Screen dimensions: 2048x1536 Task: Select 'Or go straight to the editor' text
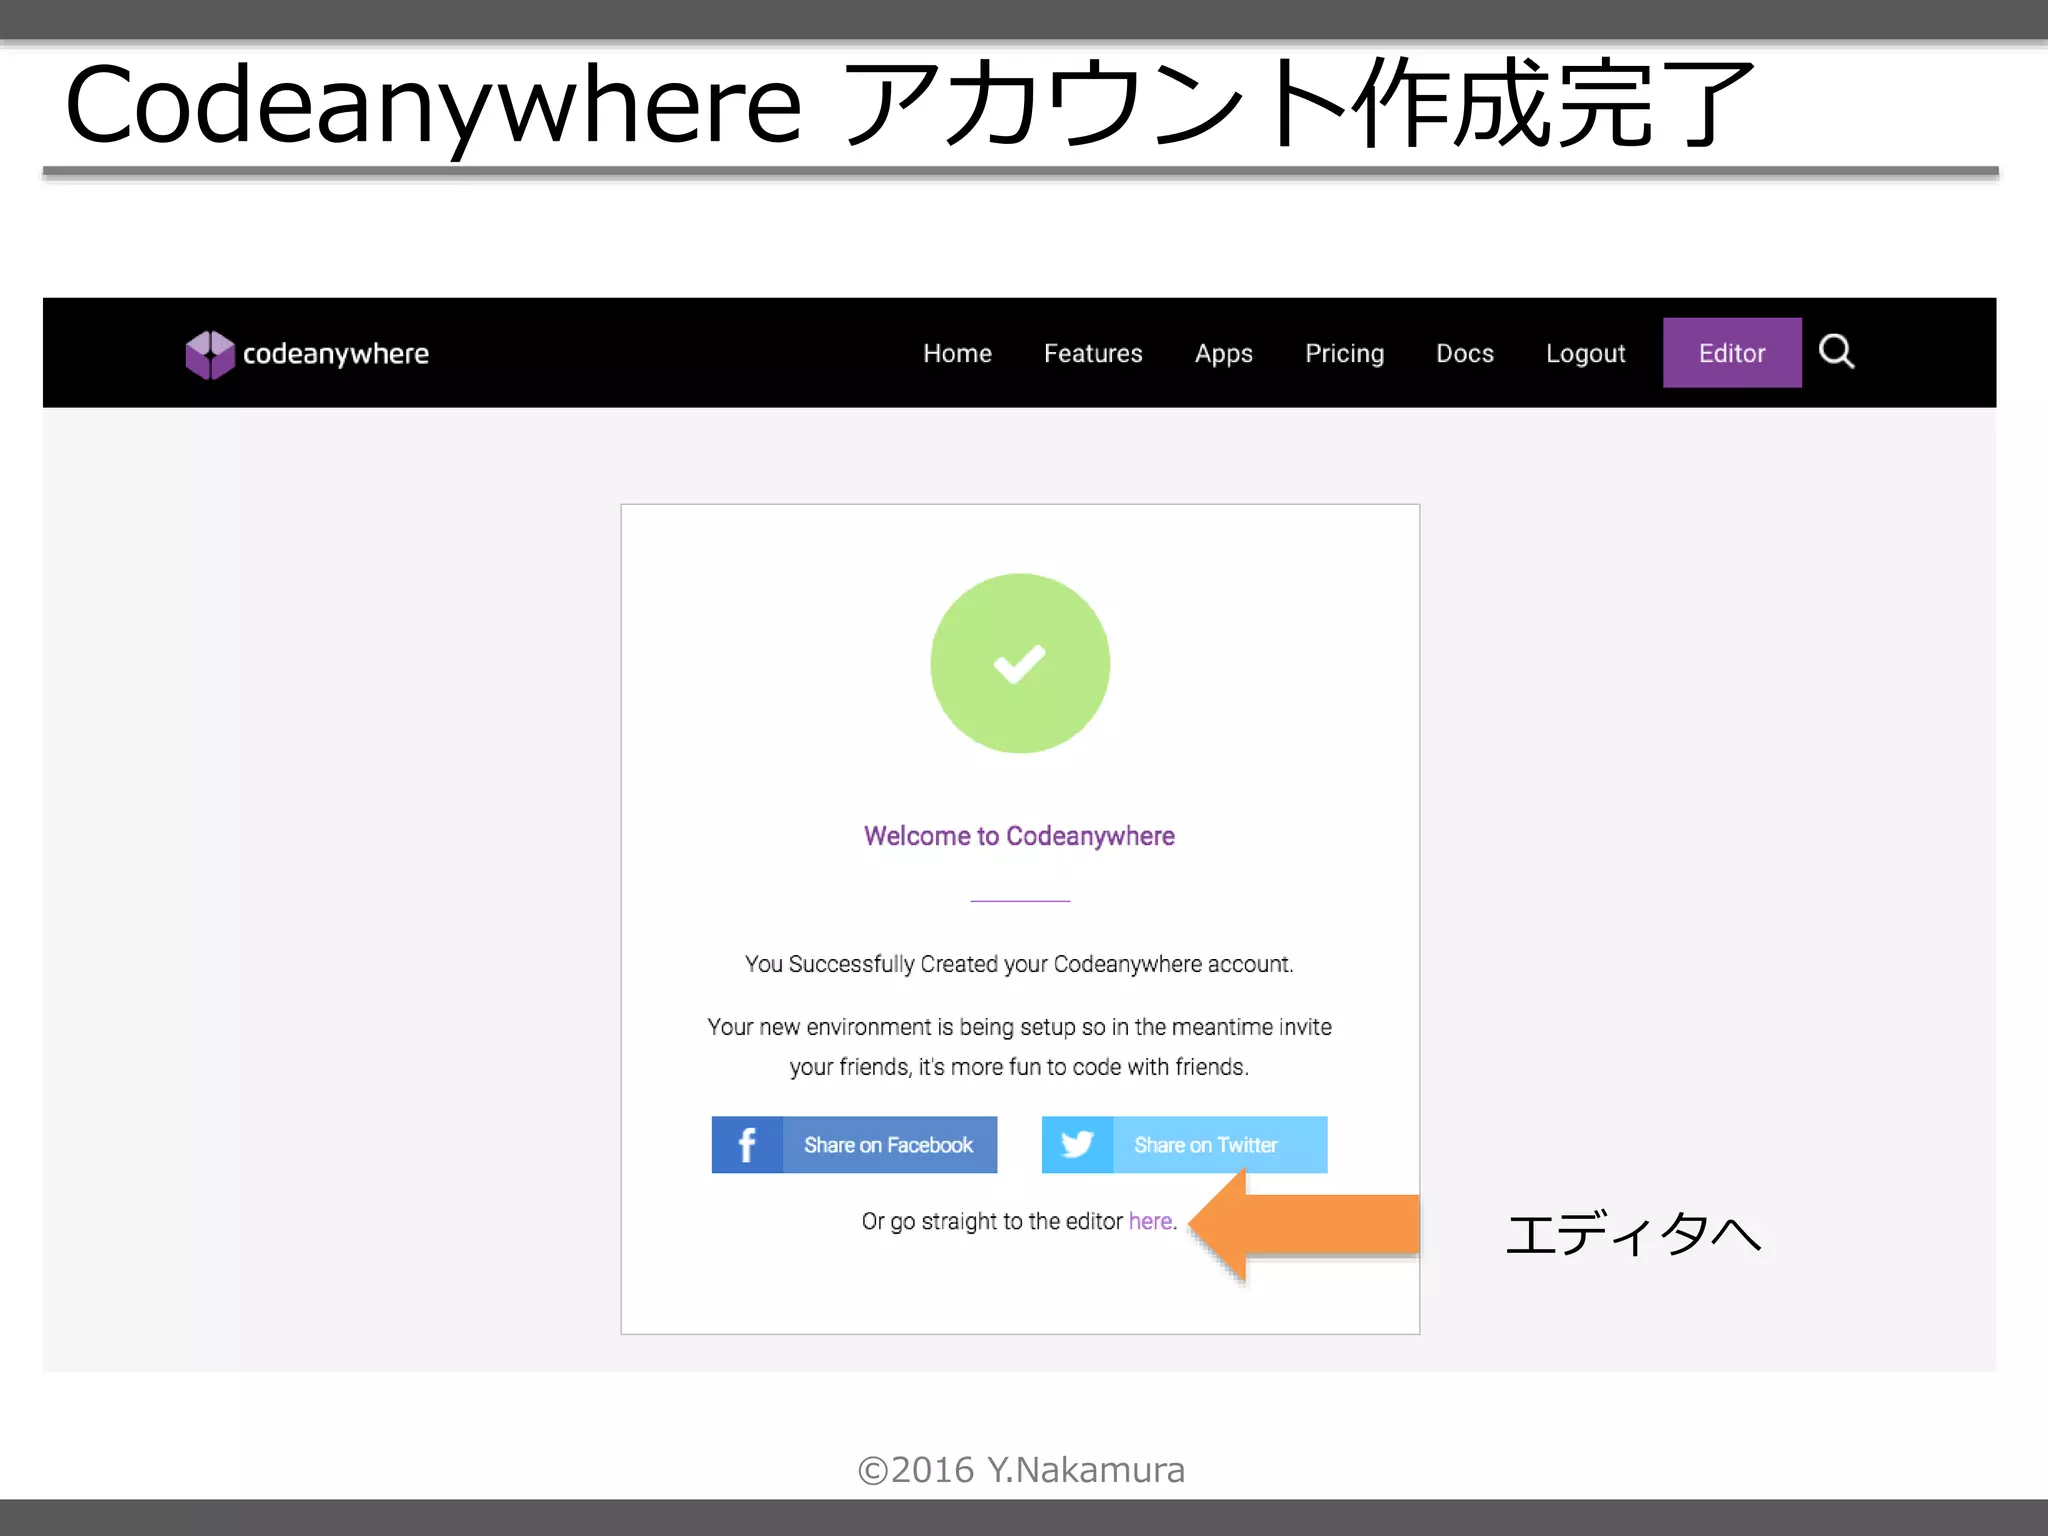(x=992, y=1221)
